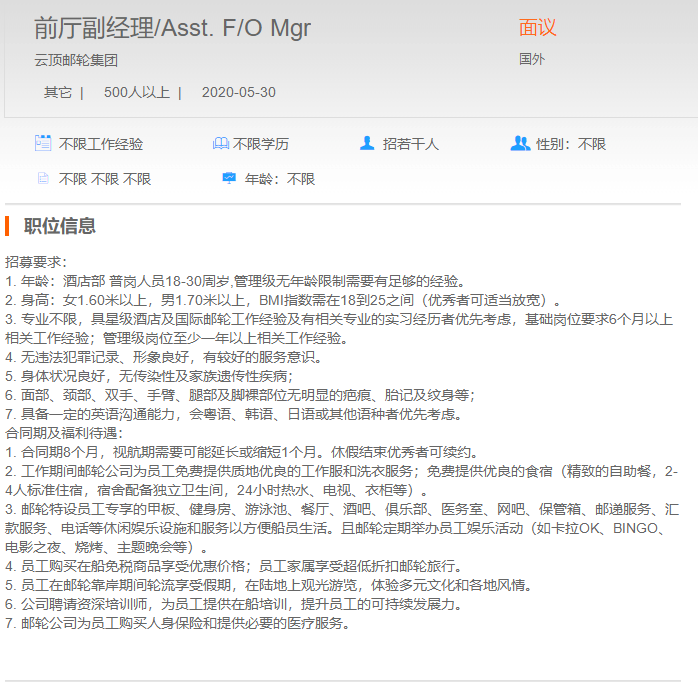Click the recruit headcount person icon
The height and width of the screenshot is (682, 698).
coord(367,143)
